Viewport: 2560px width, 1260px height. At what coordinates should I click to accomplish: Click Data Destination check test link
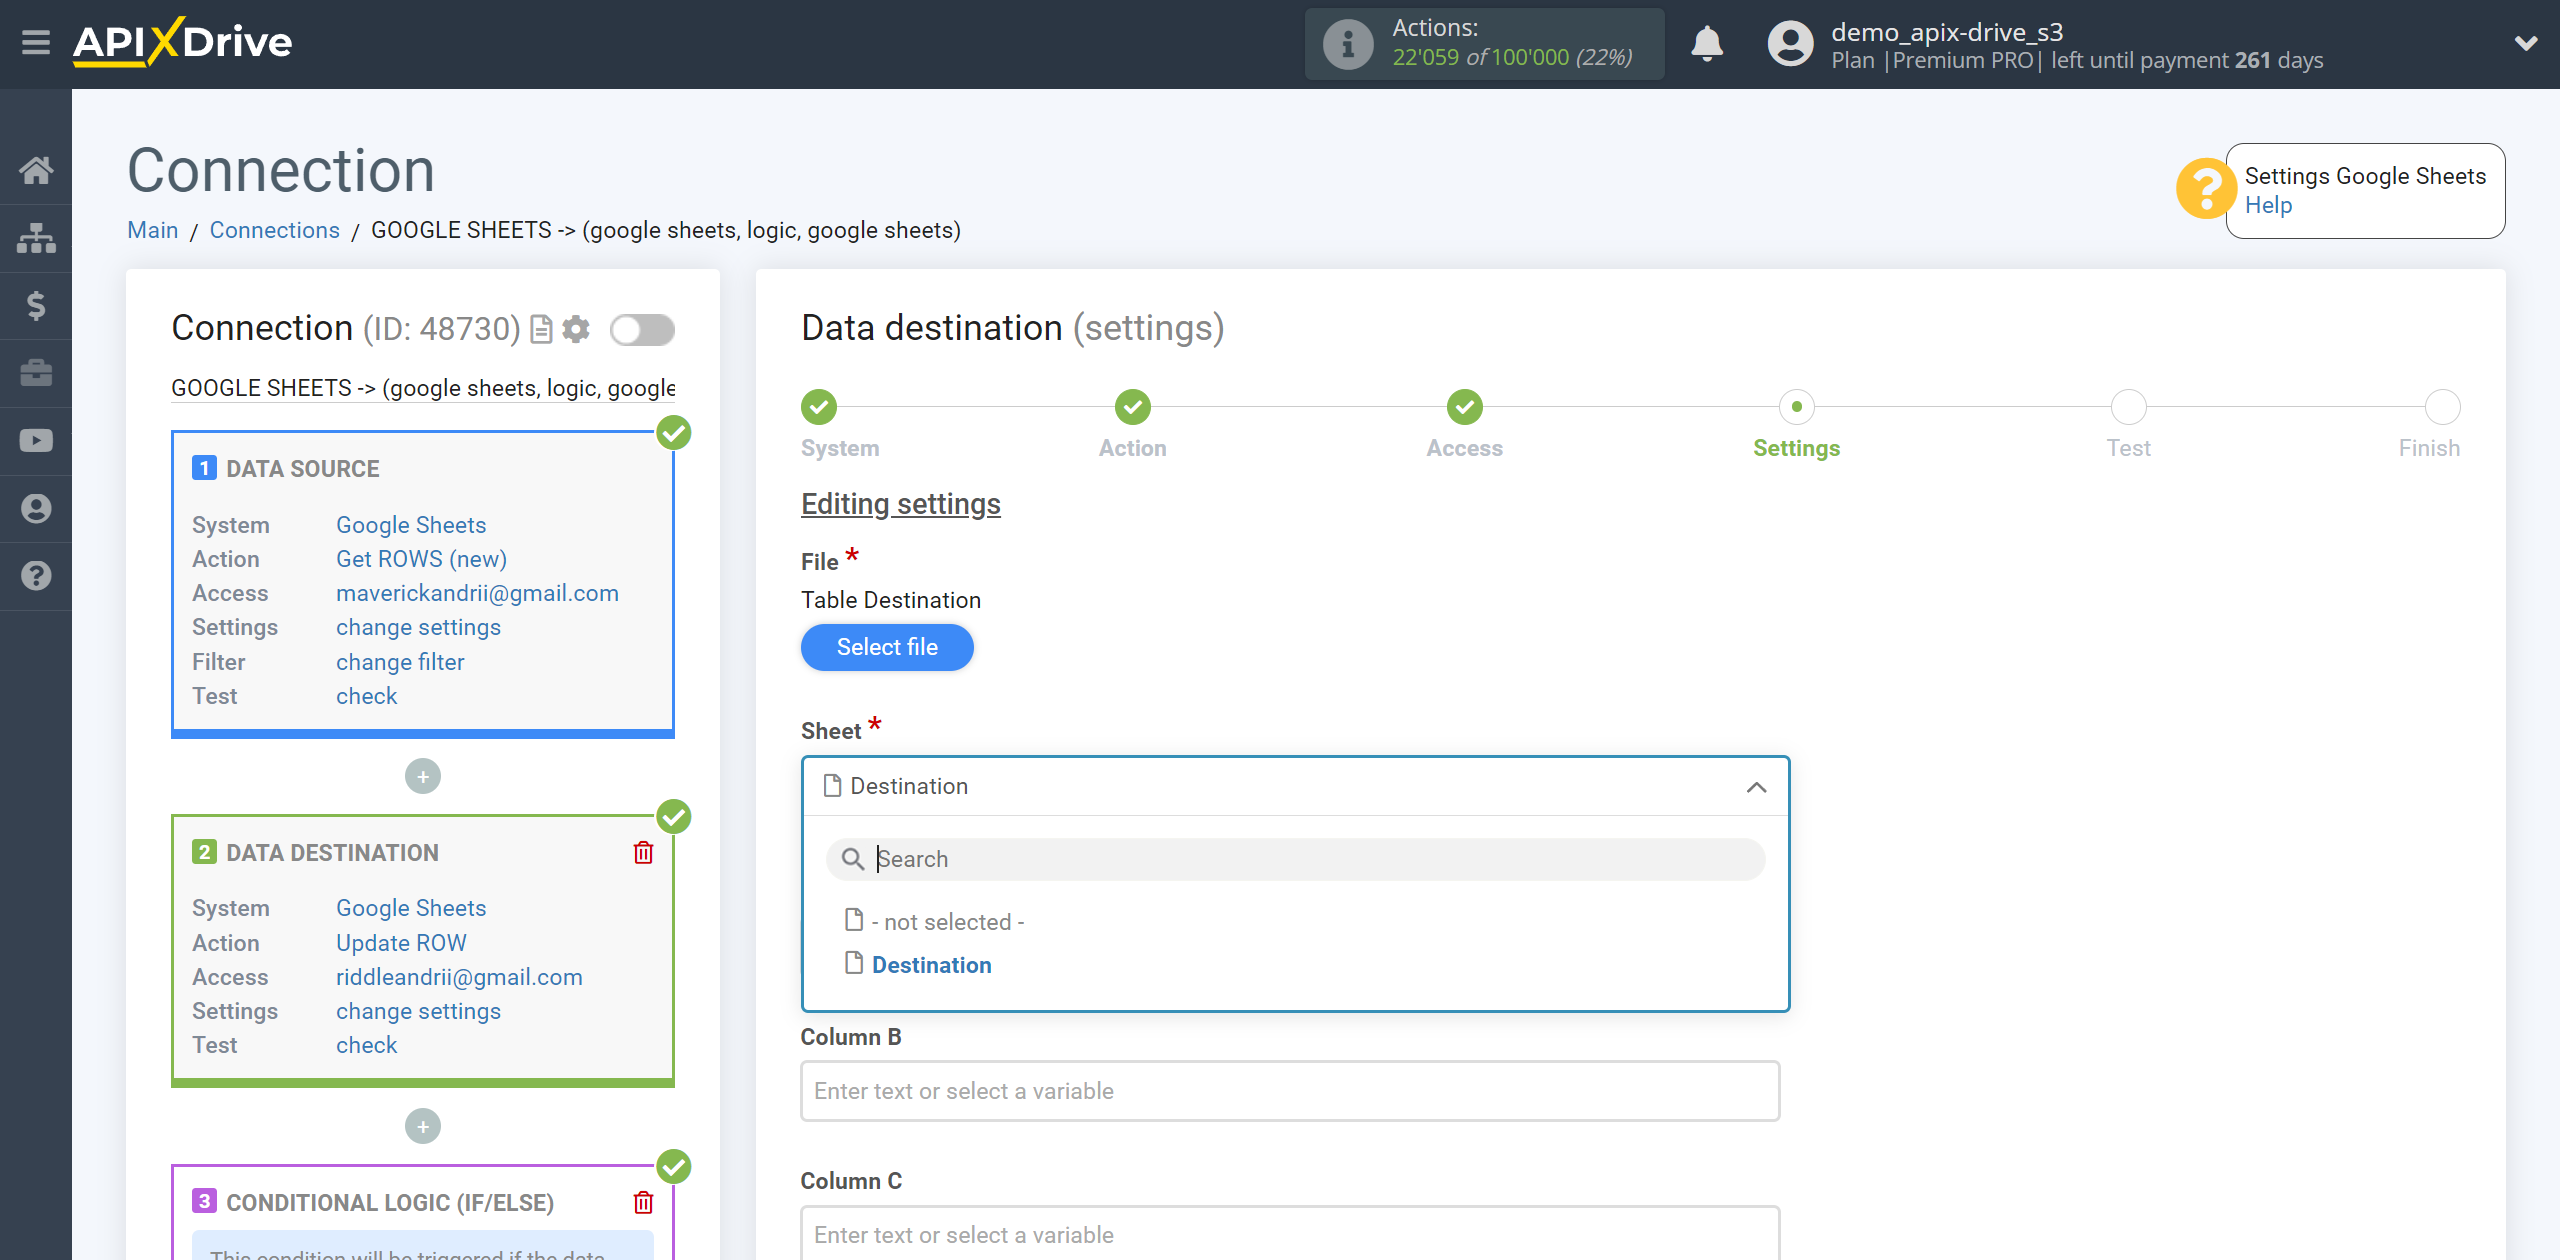pyautogui.click(x=366, y=1045)
